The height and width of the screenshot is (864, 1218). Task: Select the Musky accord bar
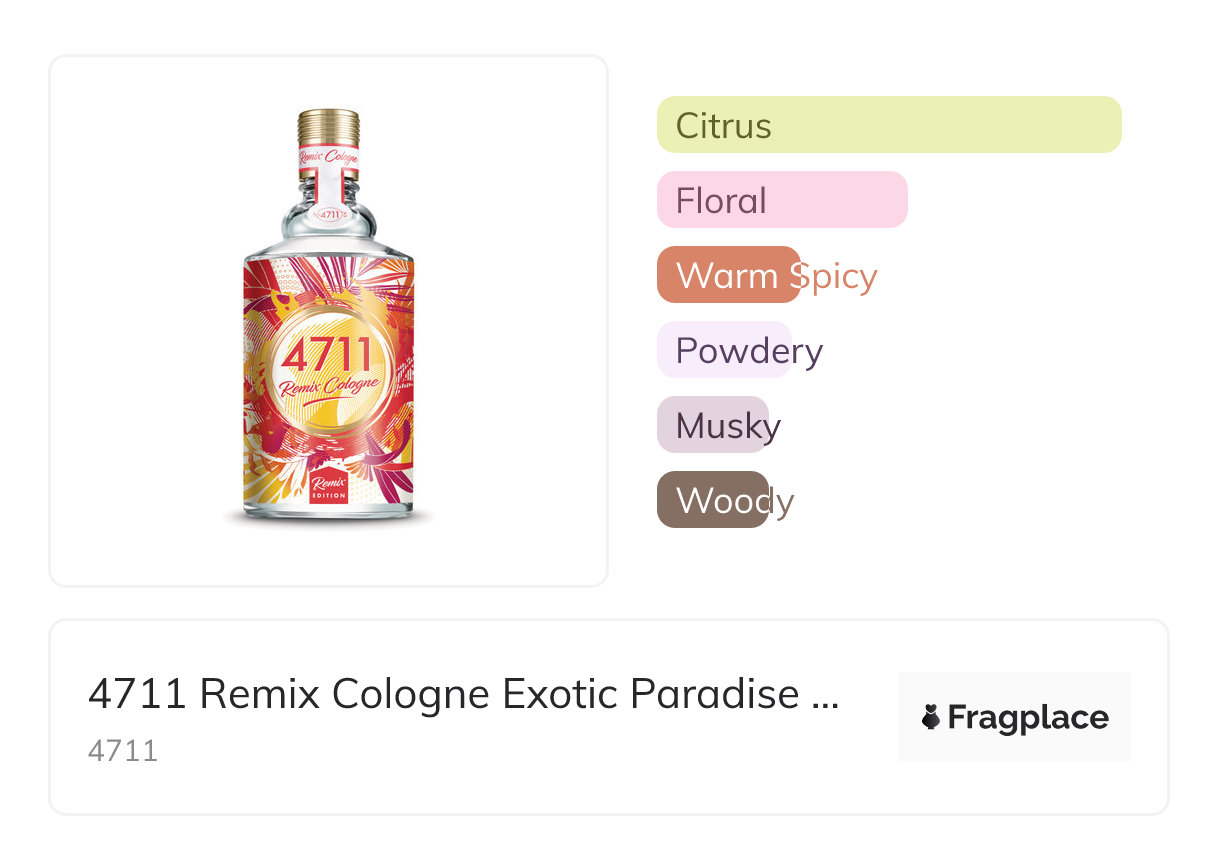[x=712, y=425]
